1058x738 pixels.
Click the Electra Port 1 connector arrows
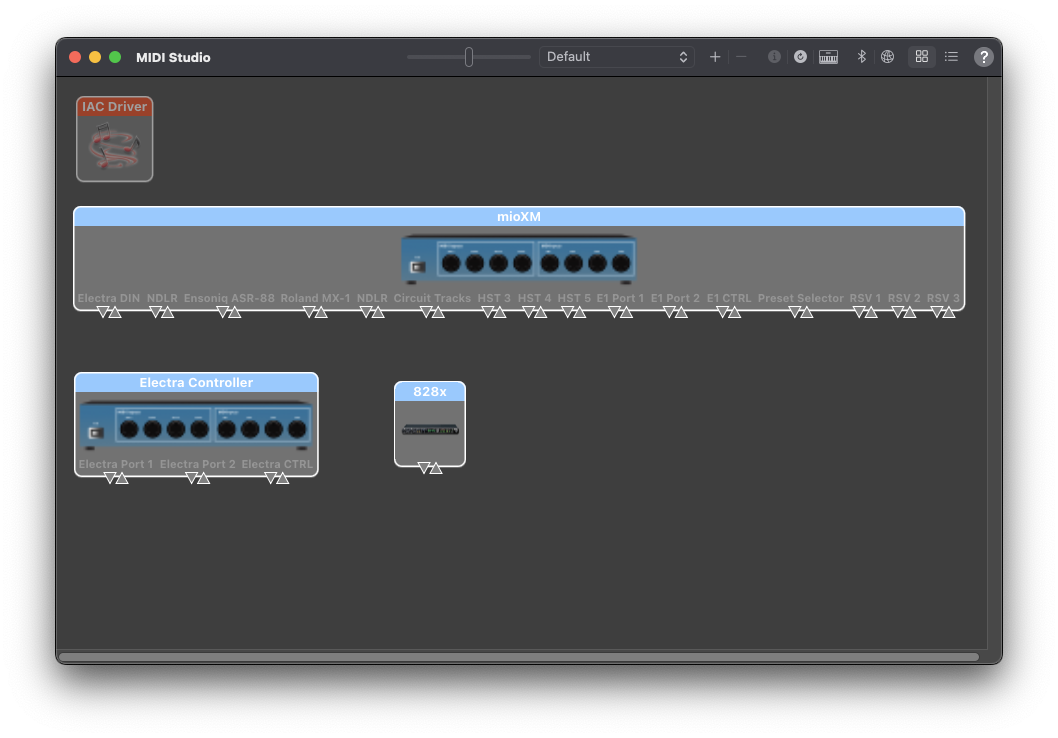point(116,478)
